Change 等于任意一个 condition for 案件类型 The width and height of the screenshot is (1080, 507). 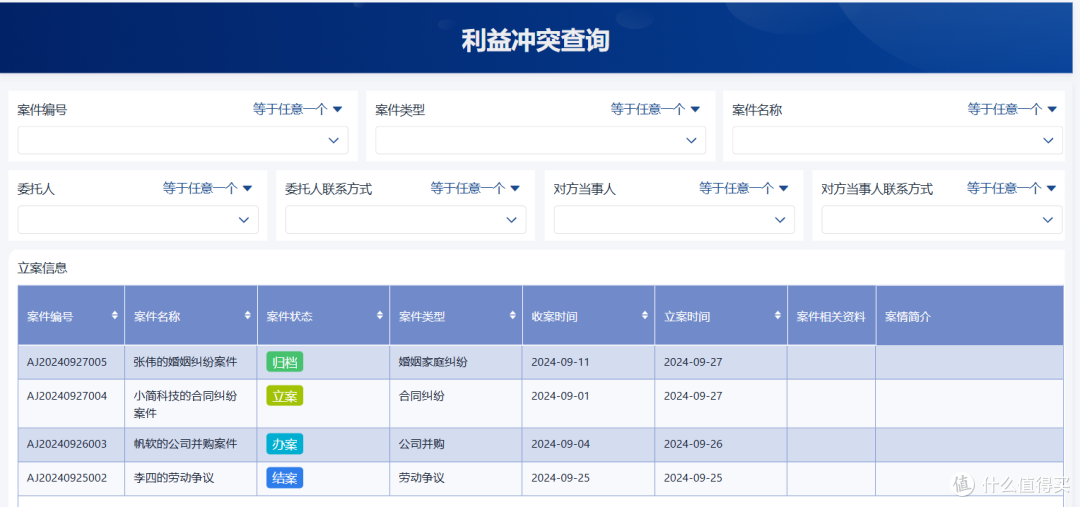[655, 109]
